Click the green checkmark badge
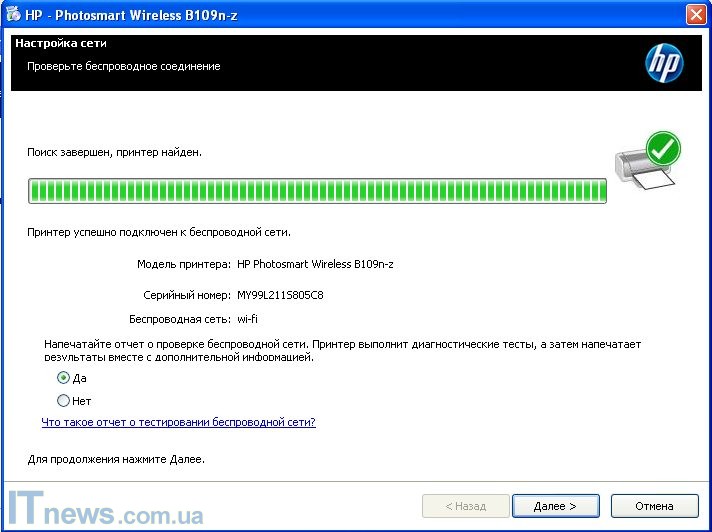Viewport: 712px width, 532px height. point(662,148)
